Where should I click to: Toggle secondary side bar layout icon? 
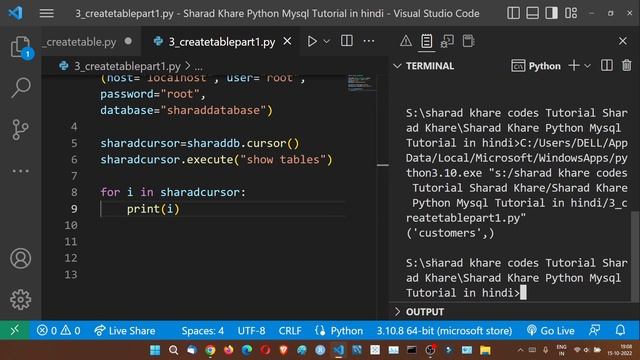coord(551,13)
